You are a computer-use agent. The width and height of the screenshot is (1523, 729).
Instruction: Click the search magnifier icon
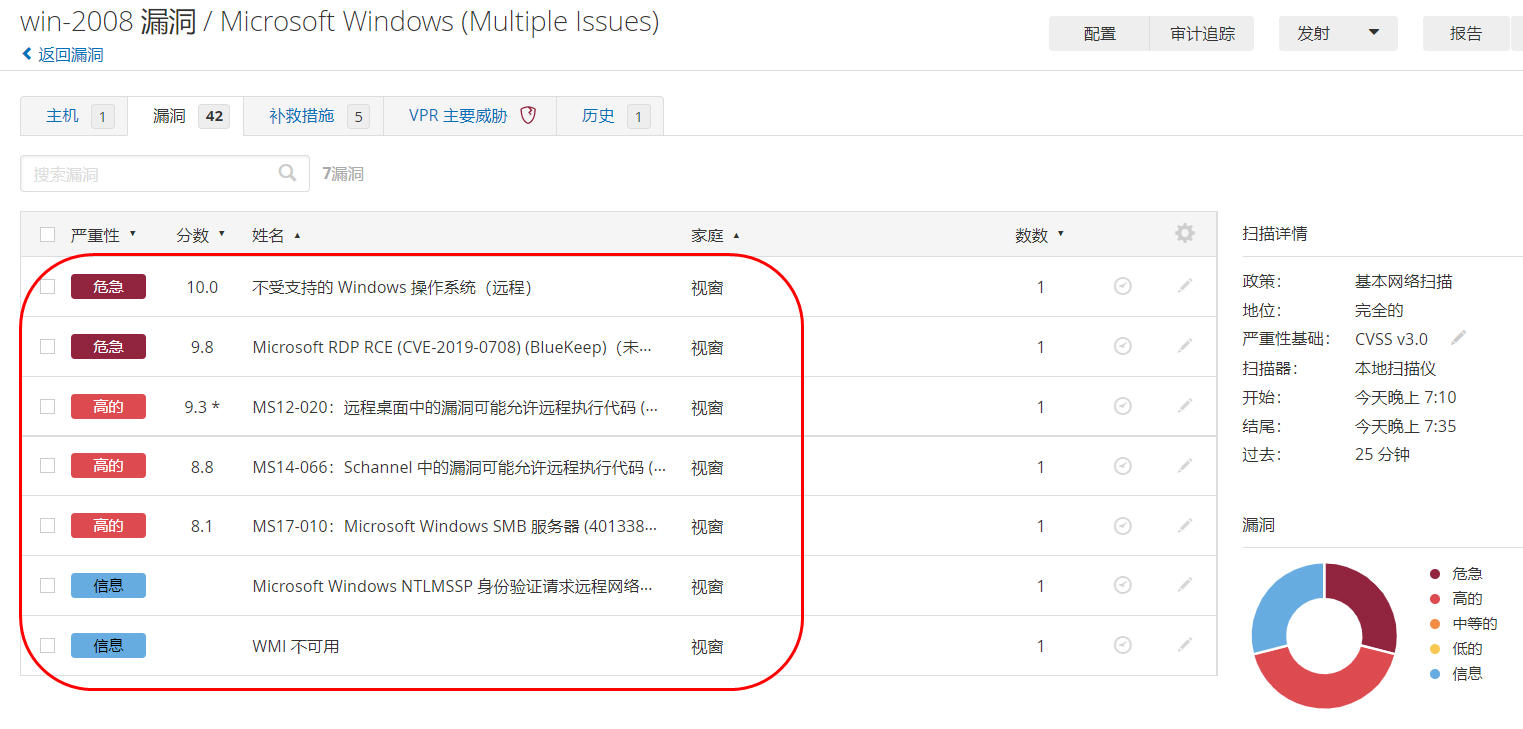click(287, 173)
